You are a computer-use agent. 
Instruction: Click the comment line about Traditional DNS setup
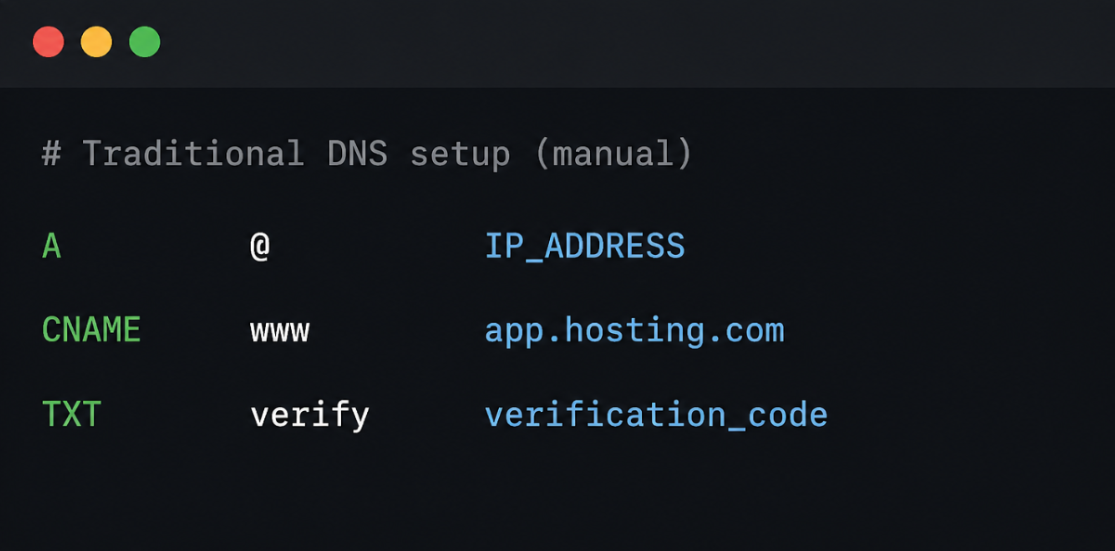[x=367, y=154]
